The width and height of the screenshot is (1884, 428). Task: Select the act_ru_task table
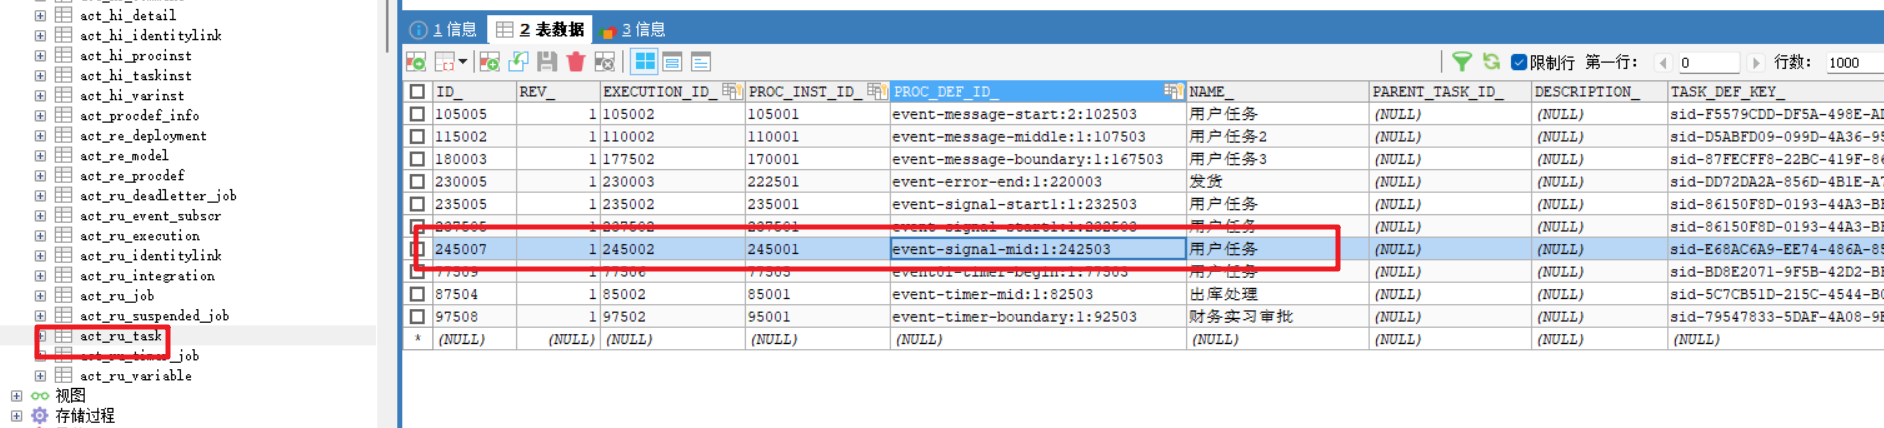(120, 336)
